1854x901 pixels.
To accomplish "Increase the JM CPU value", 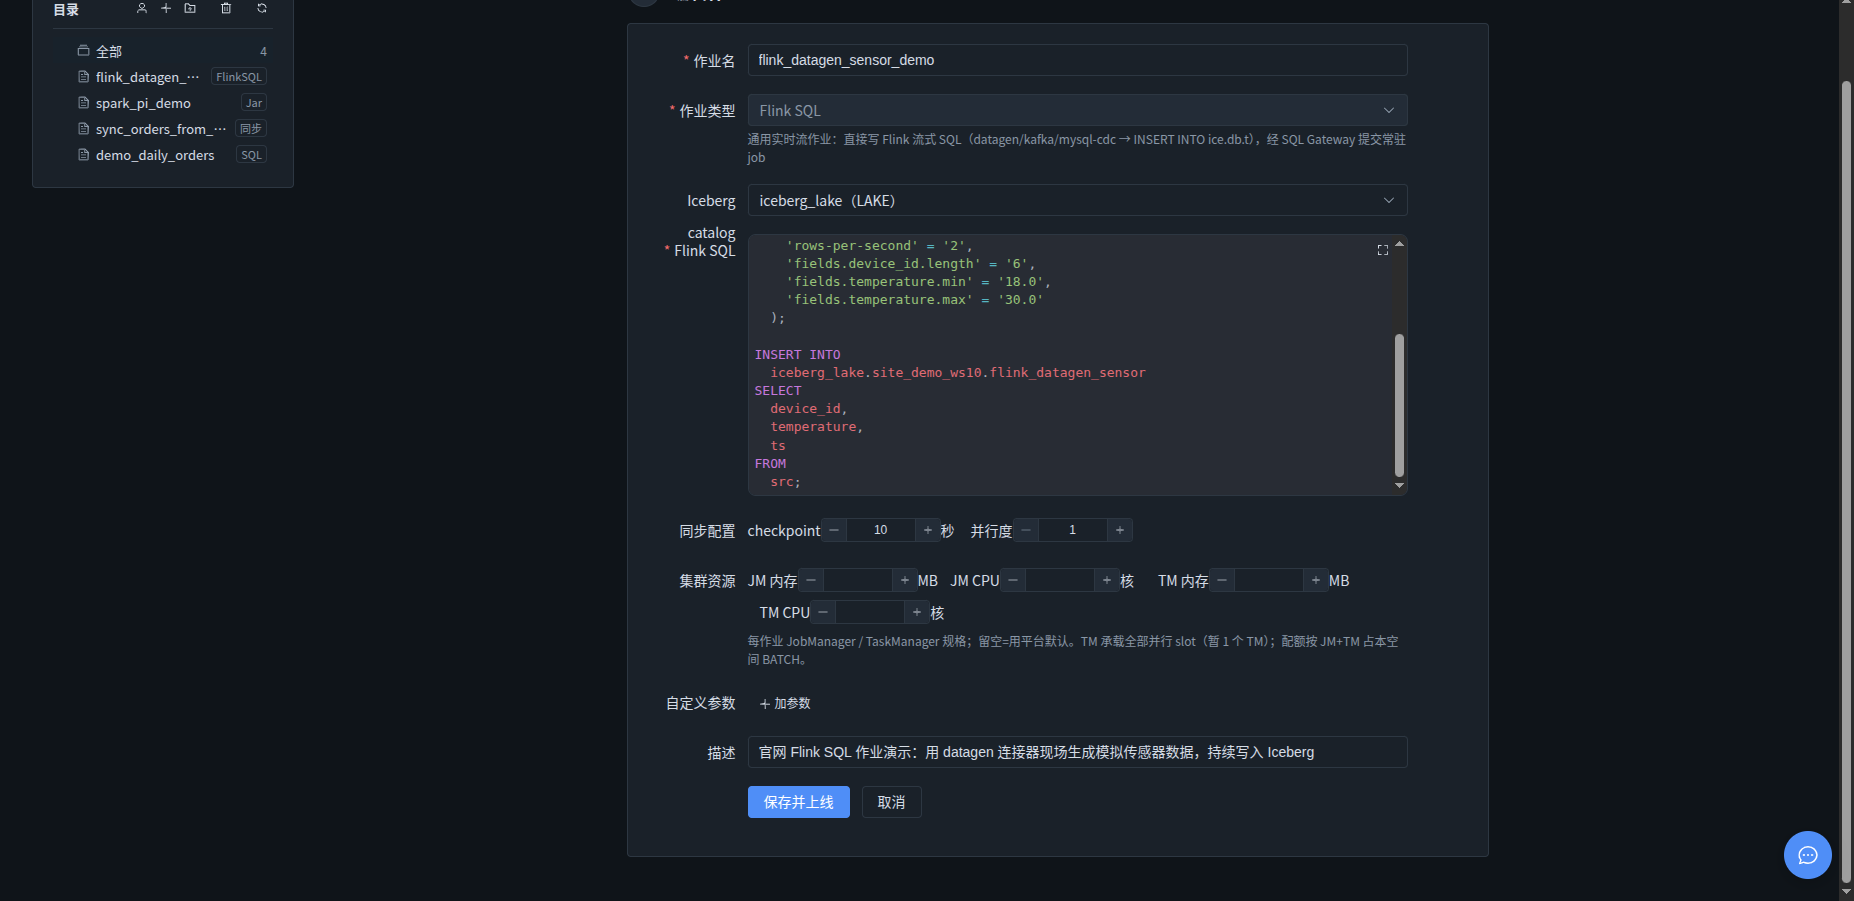I will point(1107,580).
